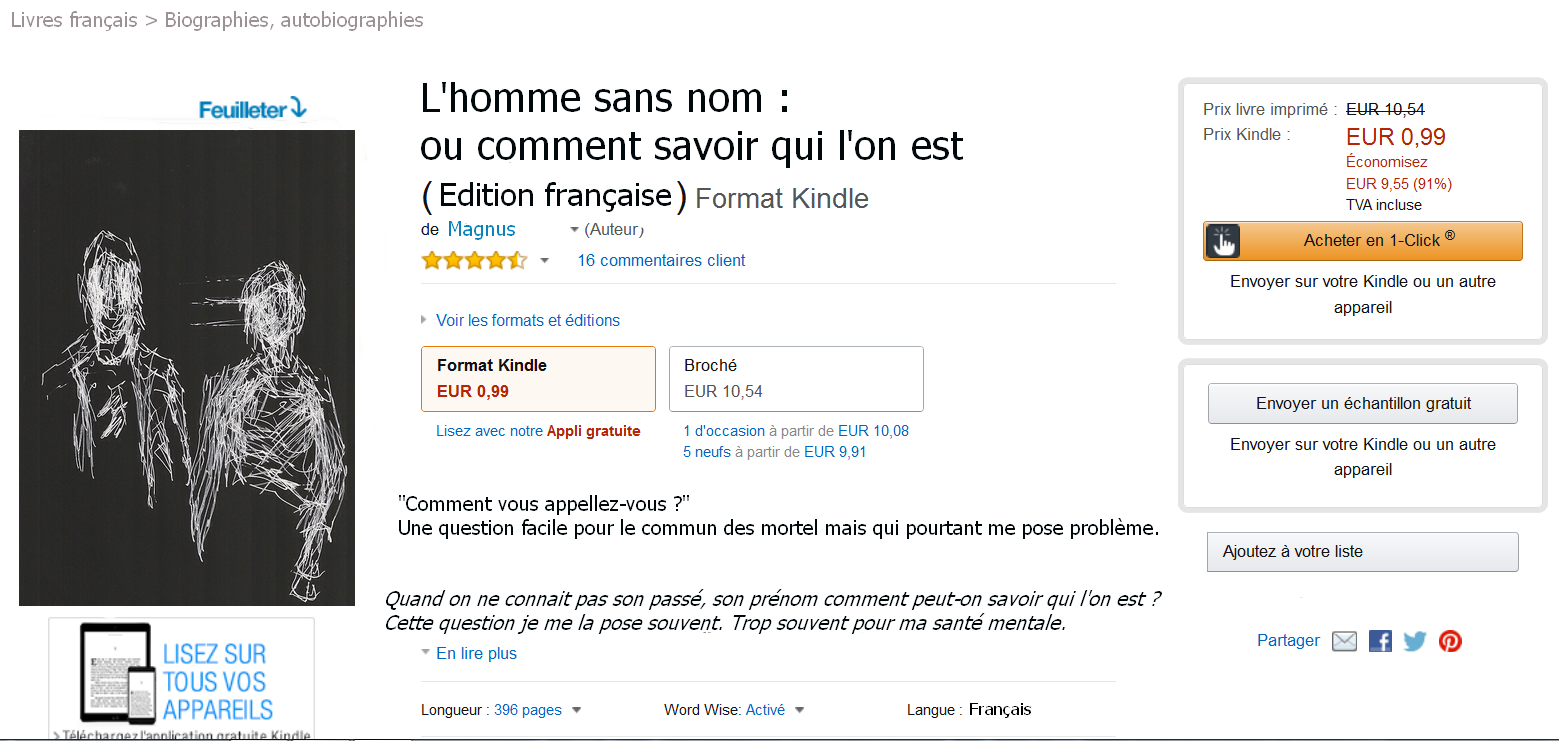Screen dimensions: 1559x741
Task: Open the author dropdown next to Magnus
Action: click(x=574, y=230)
